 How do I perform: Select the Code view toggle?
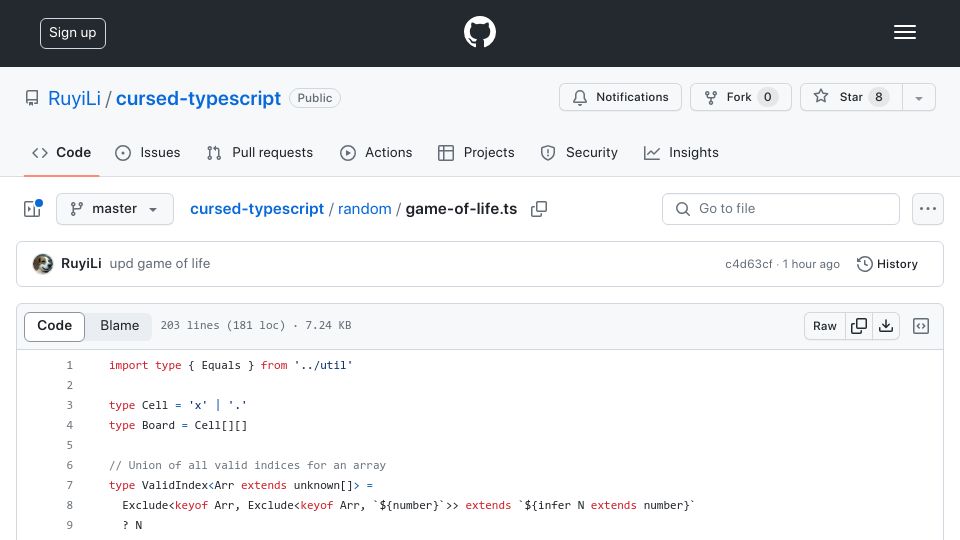click(54, 326)
